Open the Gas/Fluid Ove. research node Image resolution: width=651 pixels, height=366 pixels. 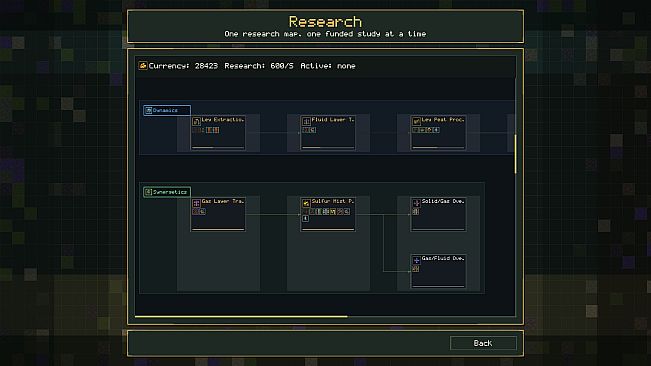pos(438,271)
